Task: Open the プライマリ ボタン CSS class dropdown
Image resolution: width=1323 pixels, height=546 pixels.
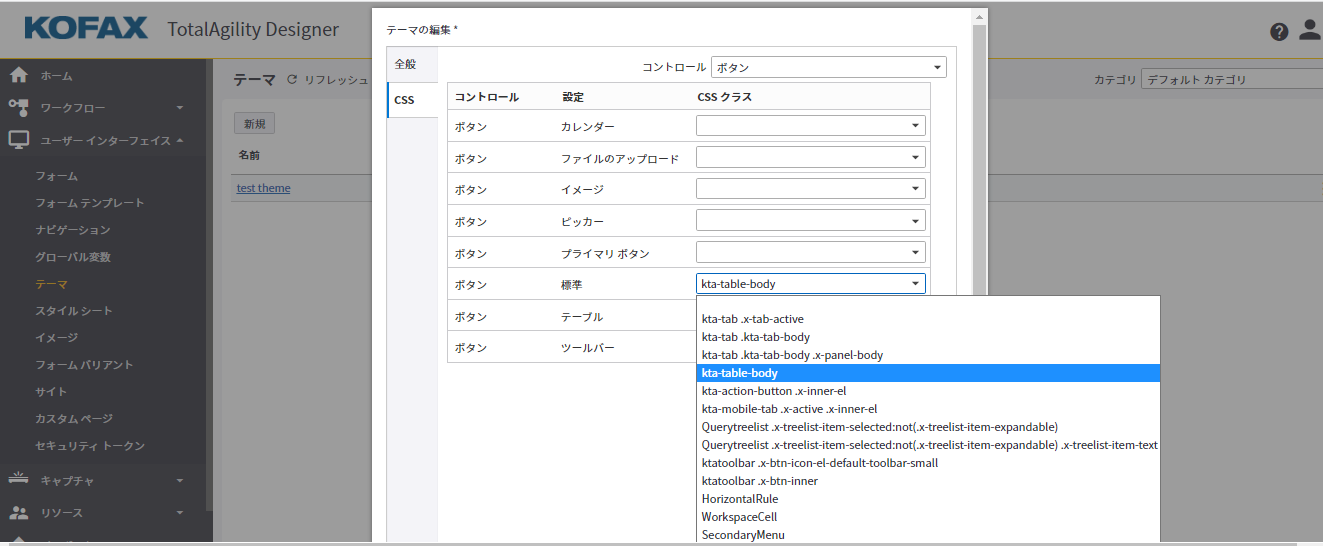Action: pyautogui.click(x=810, y=253)
